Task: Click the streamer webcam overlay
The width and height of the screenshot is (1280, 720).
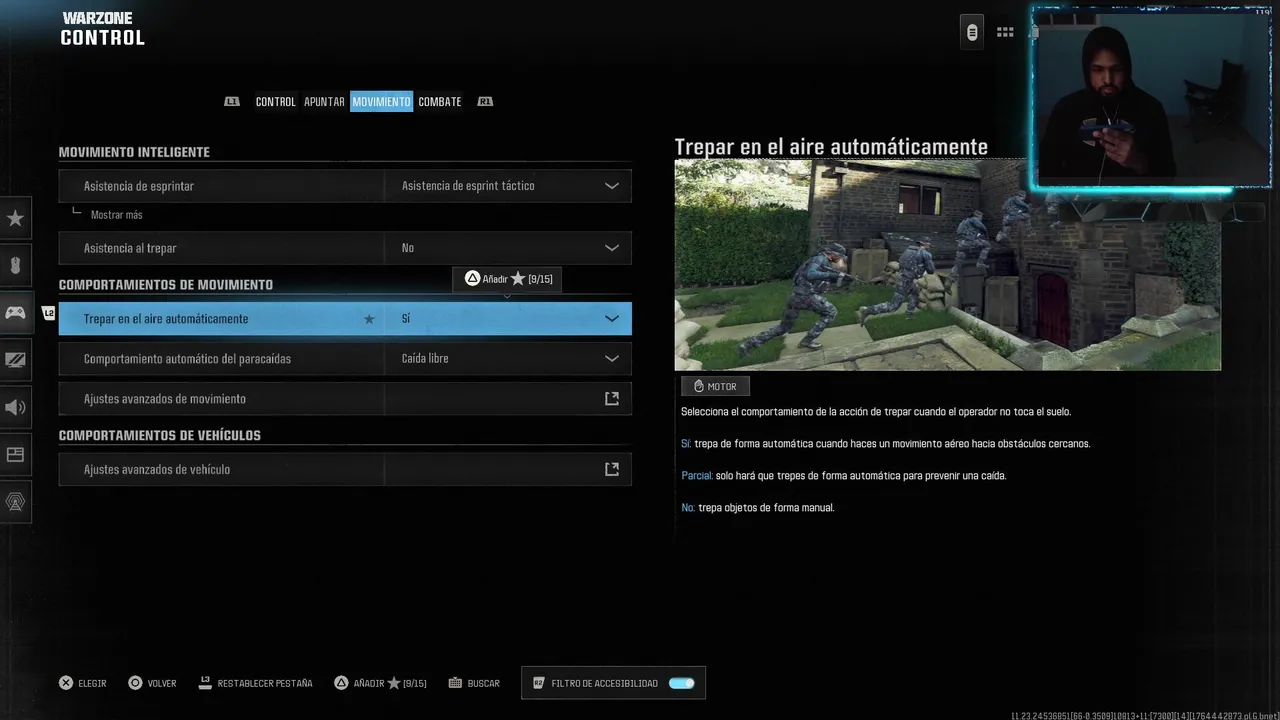Action: tap(1152, 98)
